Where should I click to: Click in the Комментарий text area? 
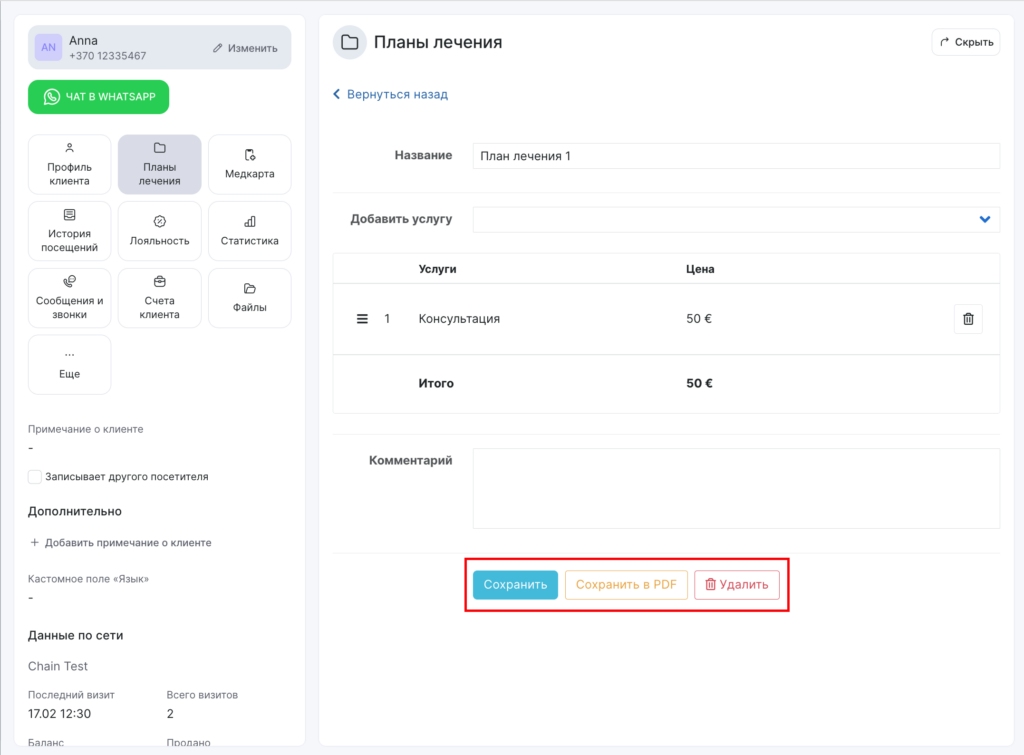(x=735, y=488)
